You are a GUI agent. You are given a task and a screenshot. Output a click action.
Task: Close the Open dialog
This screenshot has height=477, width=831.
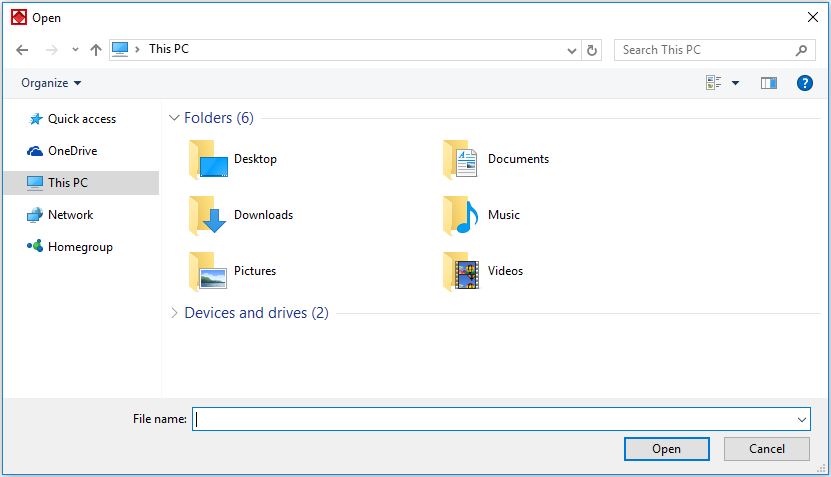[812, 17]
